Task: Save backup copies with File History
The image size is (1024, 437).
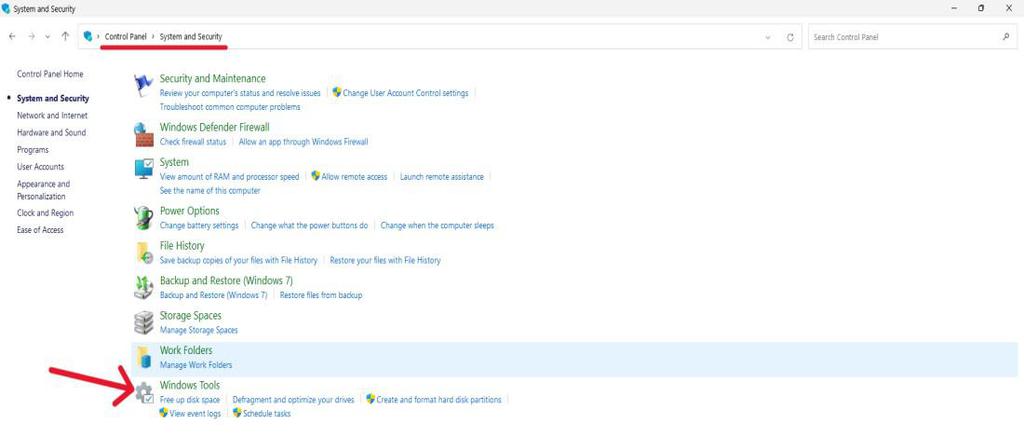Action: [x=238, y=261]
